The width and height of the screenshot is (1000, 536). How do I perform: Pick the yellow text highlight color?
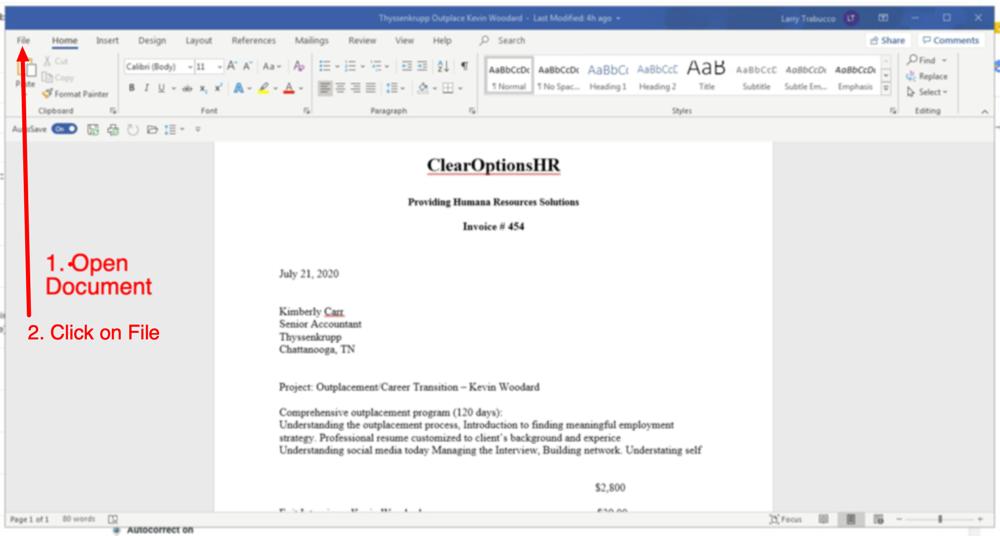click(263, 88)
